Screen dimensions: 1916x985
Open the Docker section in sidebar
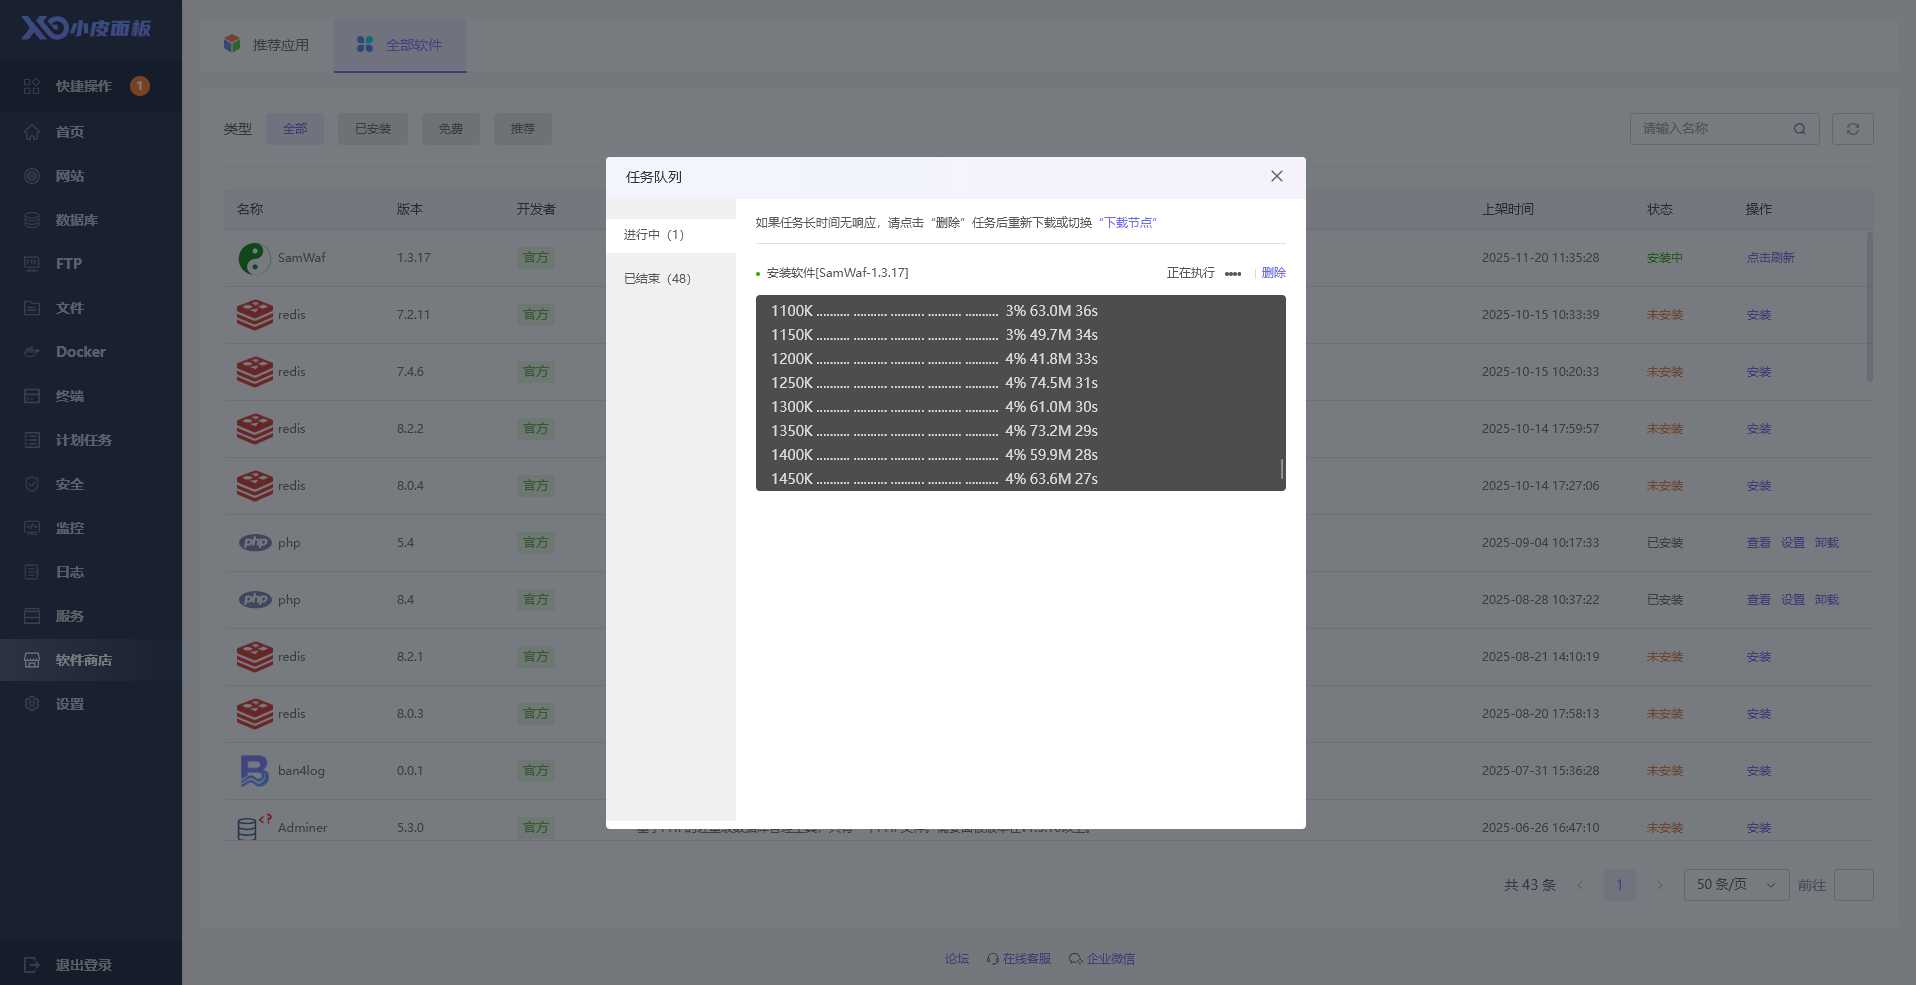pyautogui.click(x=80, y=351)
